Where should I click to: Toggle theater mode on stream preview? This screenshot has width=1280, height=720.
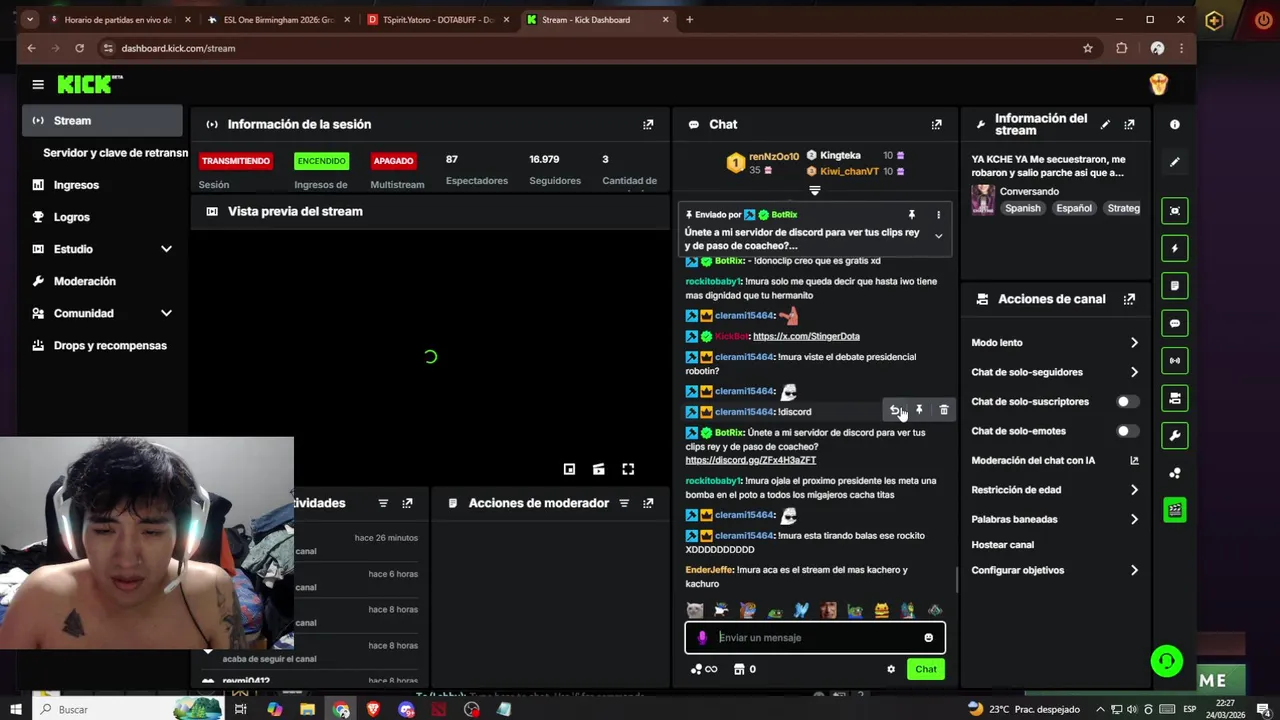(598, 469)
